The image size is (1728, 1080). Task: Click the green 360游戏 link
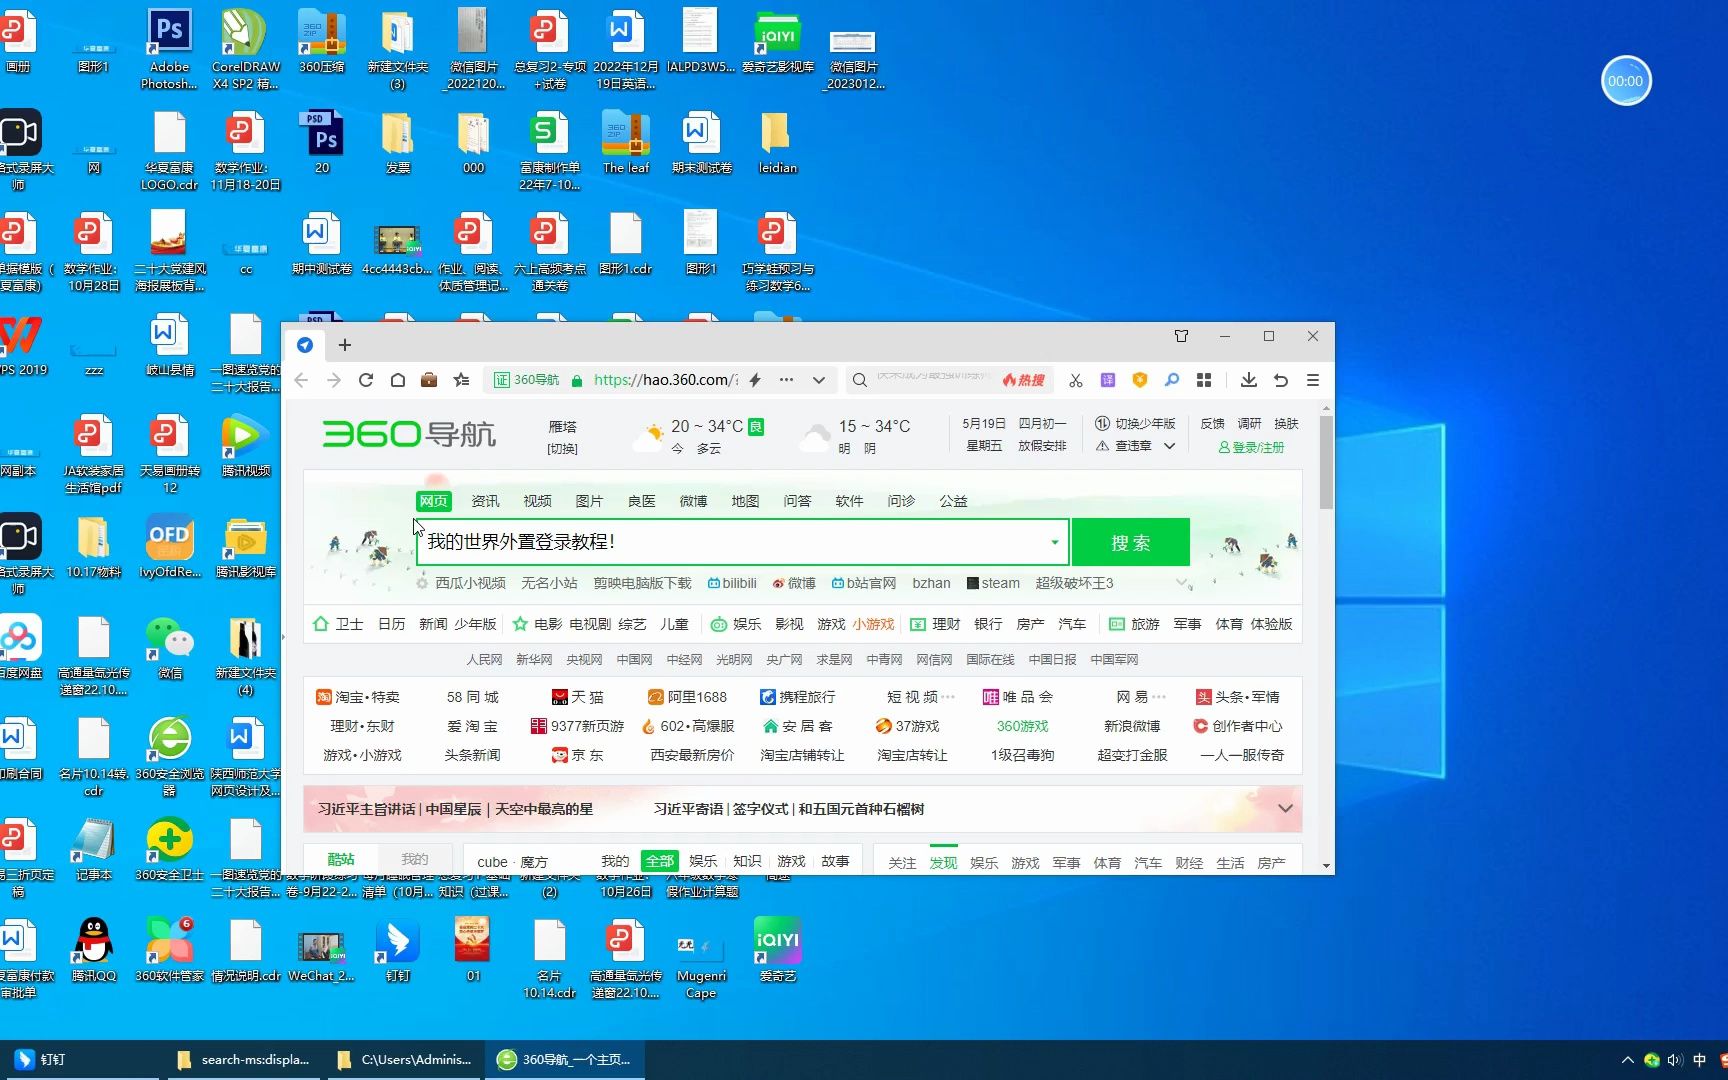(1022, 726)
